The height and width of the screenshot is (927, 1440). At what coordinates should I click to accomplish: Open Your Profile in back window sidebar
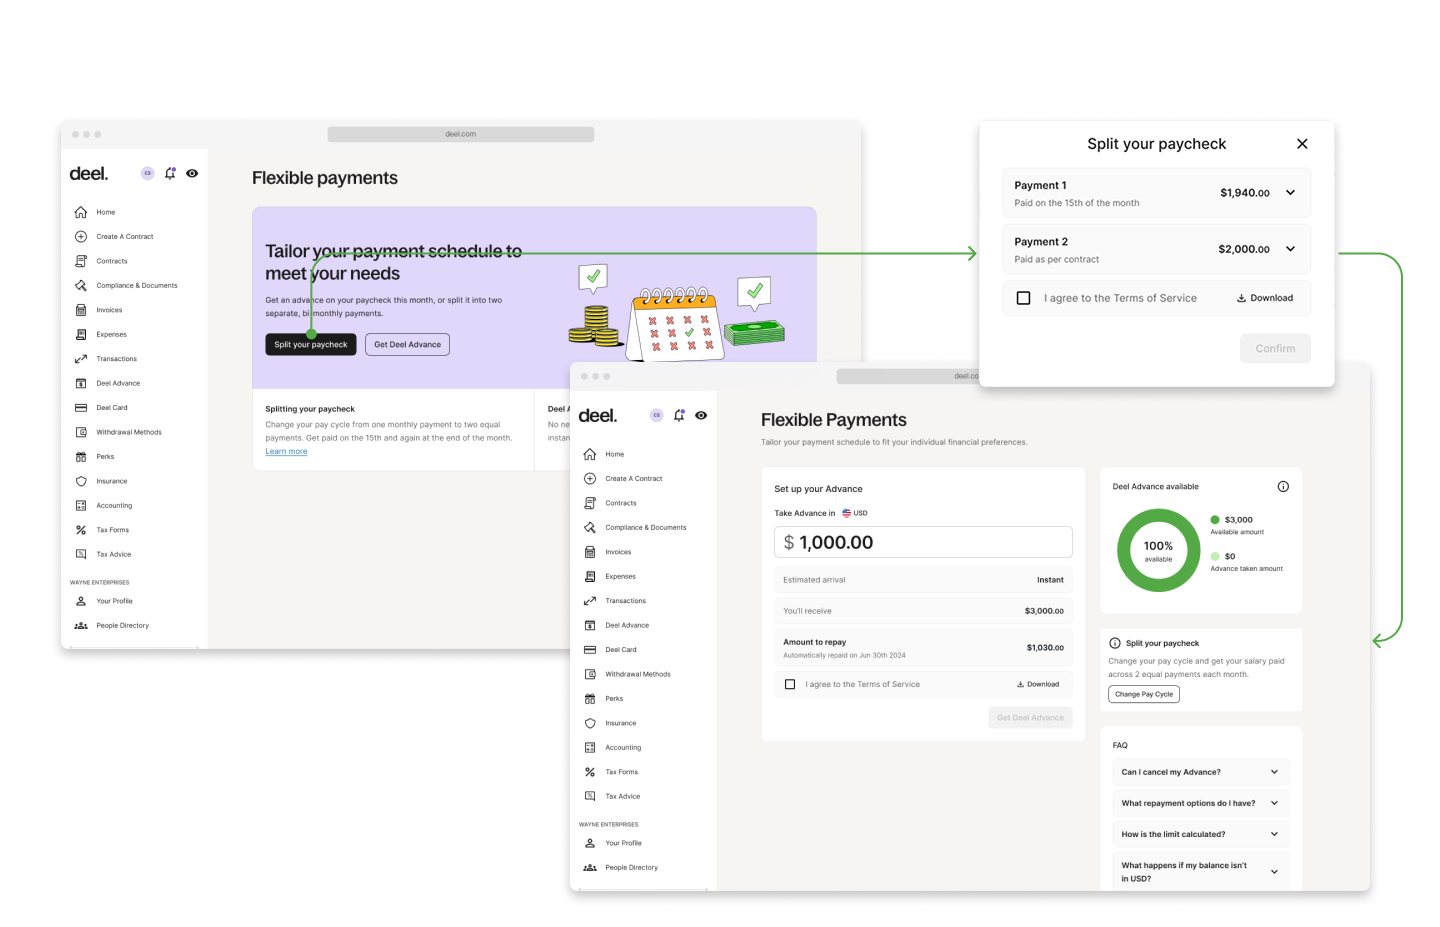coord(114,601)
